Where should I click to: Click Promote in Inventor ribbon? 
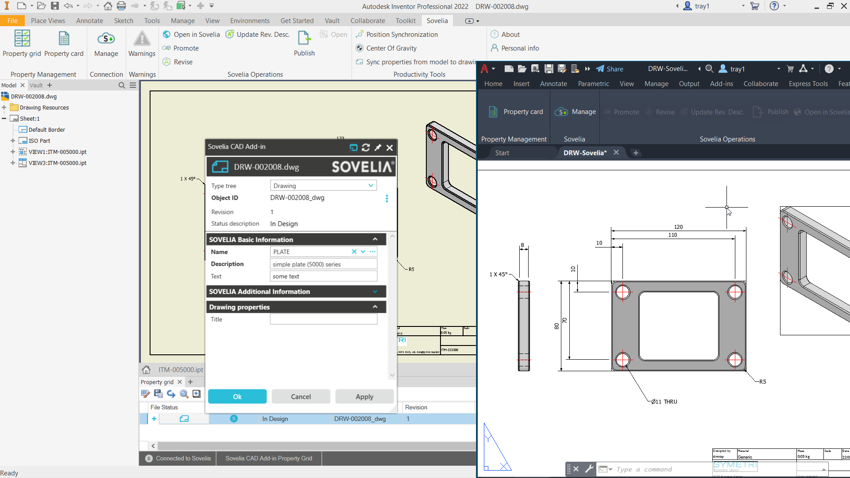click(x=181, y=48)
